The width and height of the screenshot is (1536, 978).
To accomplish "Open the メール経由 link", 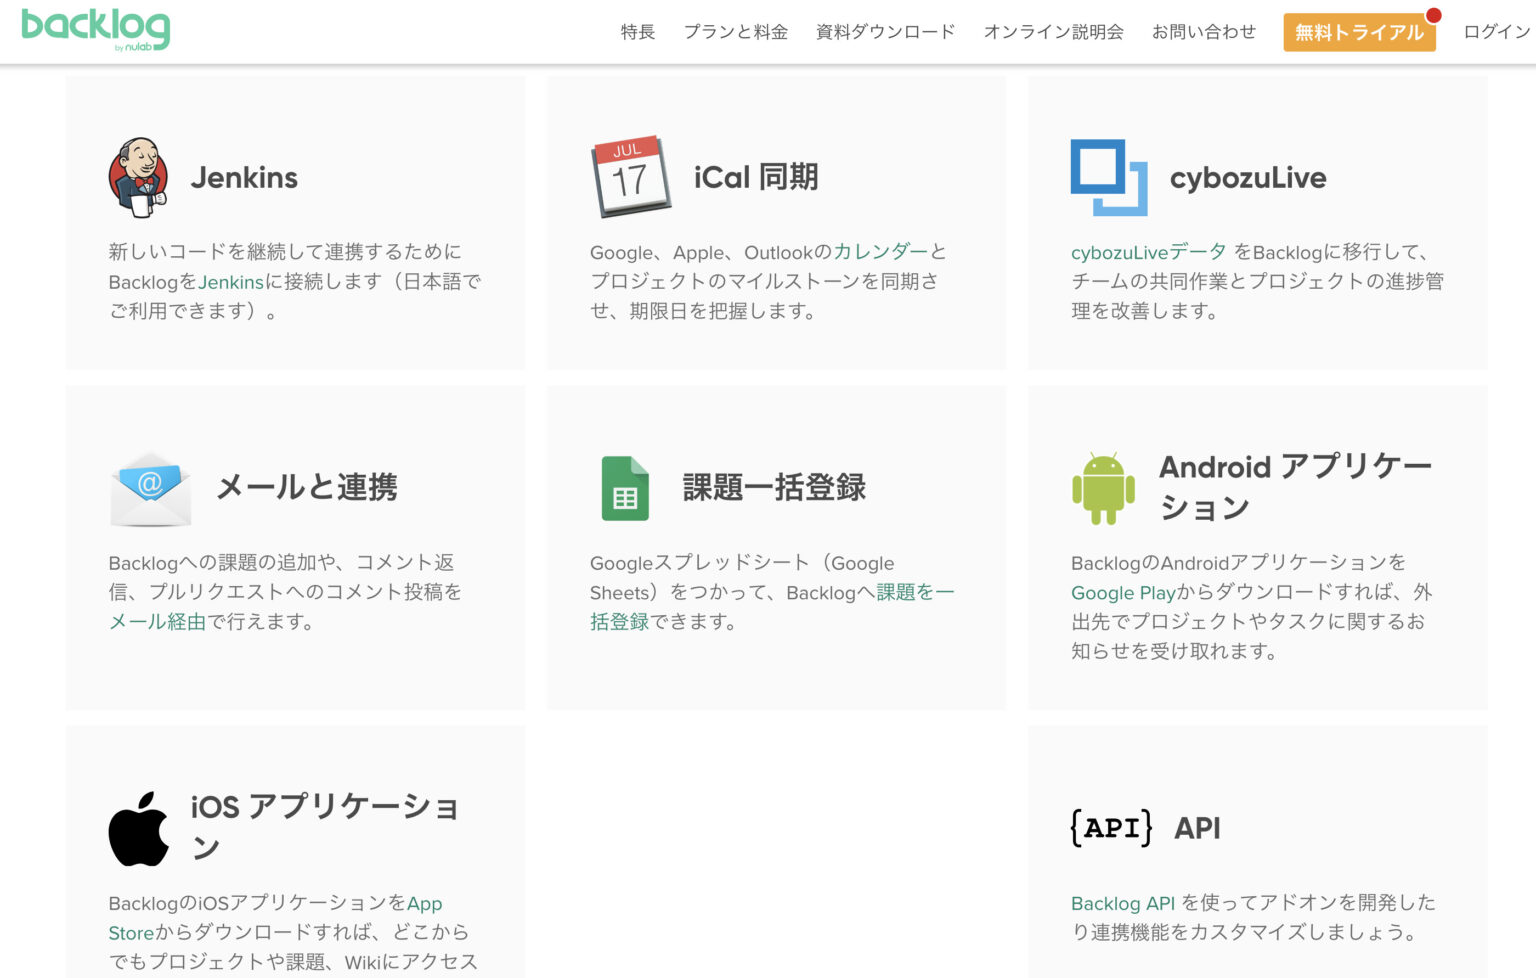I will click(x=157, y=621).
